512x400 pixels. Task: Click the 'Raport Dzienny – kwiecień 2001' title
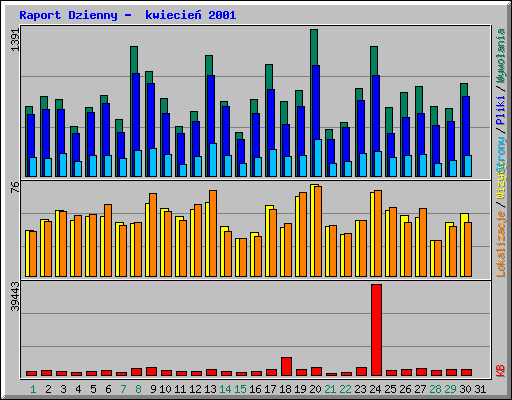pyautogui.click(x=128, y=15)
